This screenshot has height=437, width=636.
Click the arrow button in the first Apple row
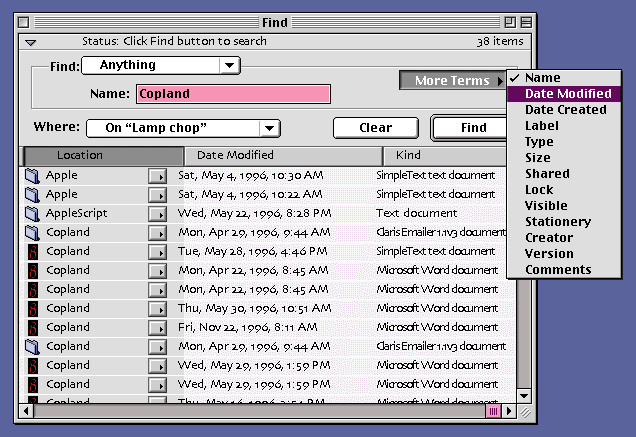coord(157,175)
